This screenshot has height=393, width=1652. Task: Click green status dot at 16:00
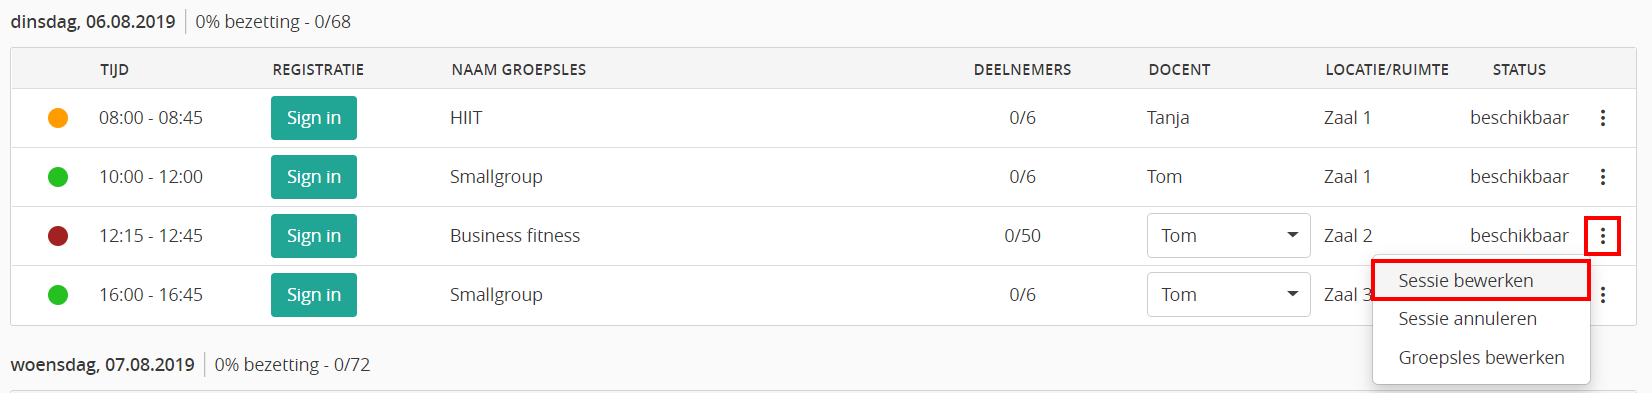point(58,295)
